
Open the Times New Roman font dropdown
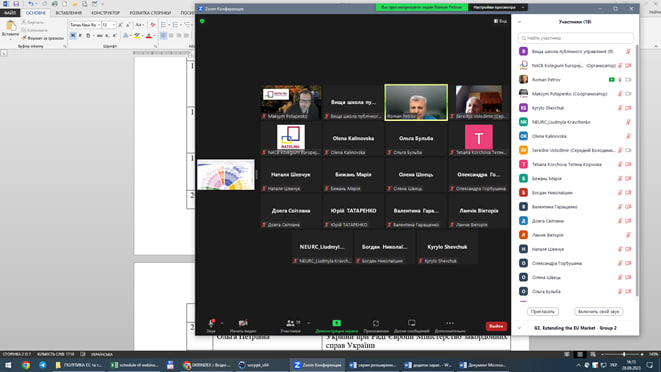(x=85, y=25)
